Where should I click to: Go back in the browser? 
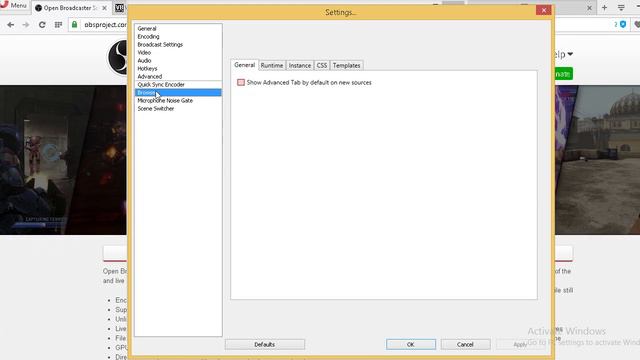coord(11,25)
